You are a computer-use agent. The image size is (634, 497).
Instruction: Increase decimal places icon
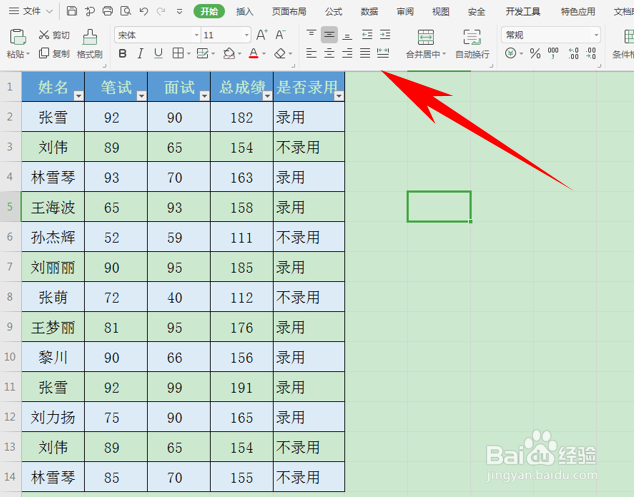[573, 53]
